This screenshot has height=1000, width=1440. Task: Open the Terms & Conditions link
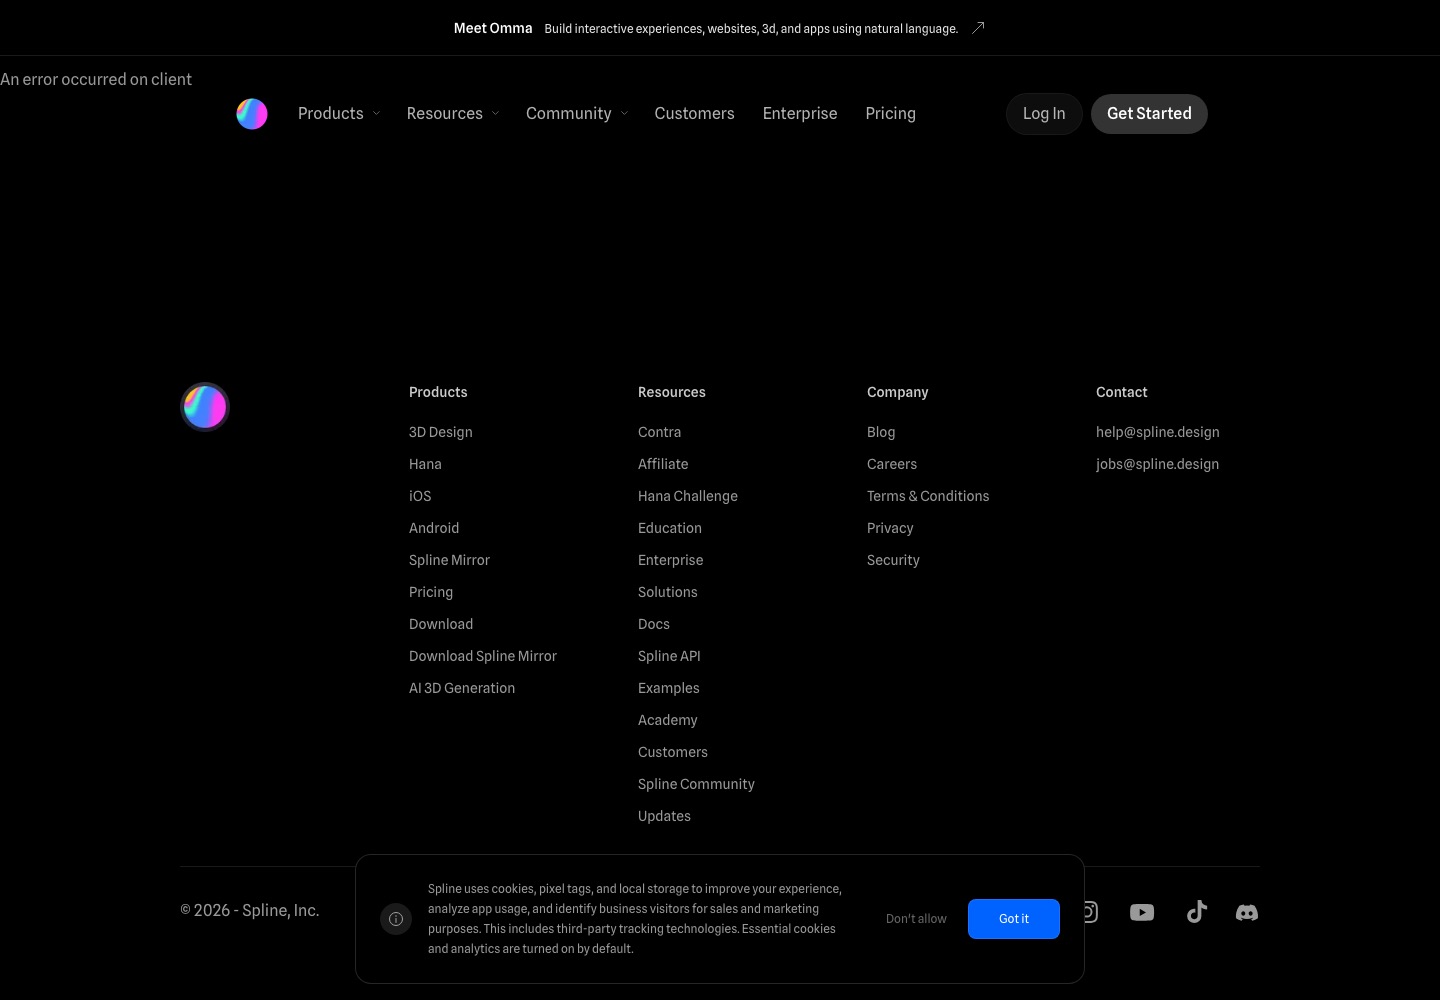tap(928, 496)
